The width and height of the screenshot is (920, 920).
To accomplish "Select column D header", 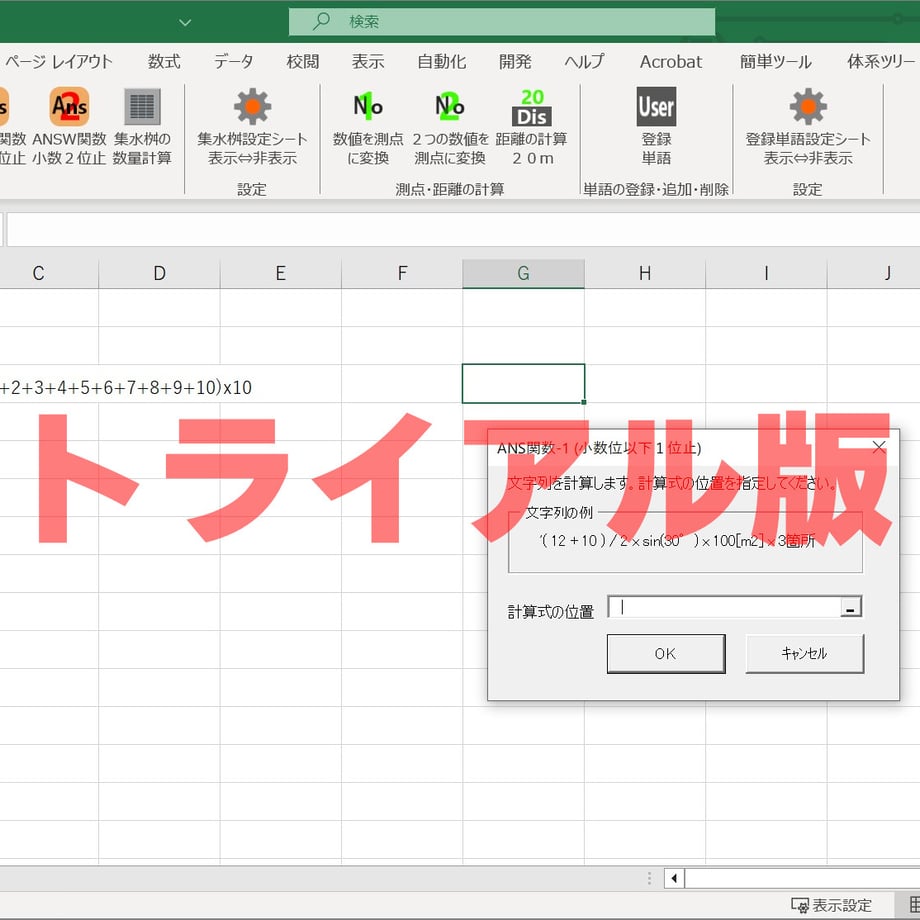I will pyautogui.click(x=160, y=273).
